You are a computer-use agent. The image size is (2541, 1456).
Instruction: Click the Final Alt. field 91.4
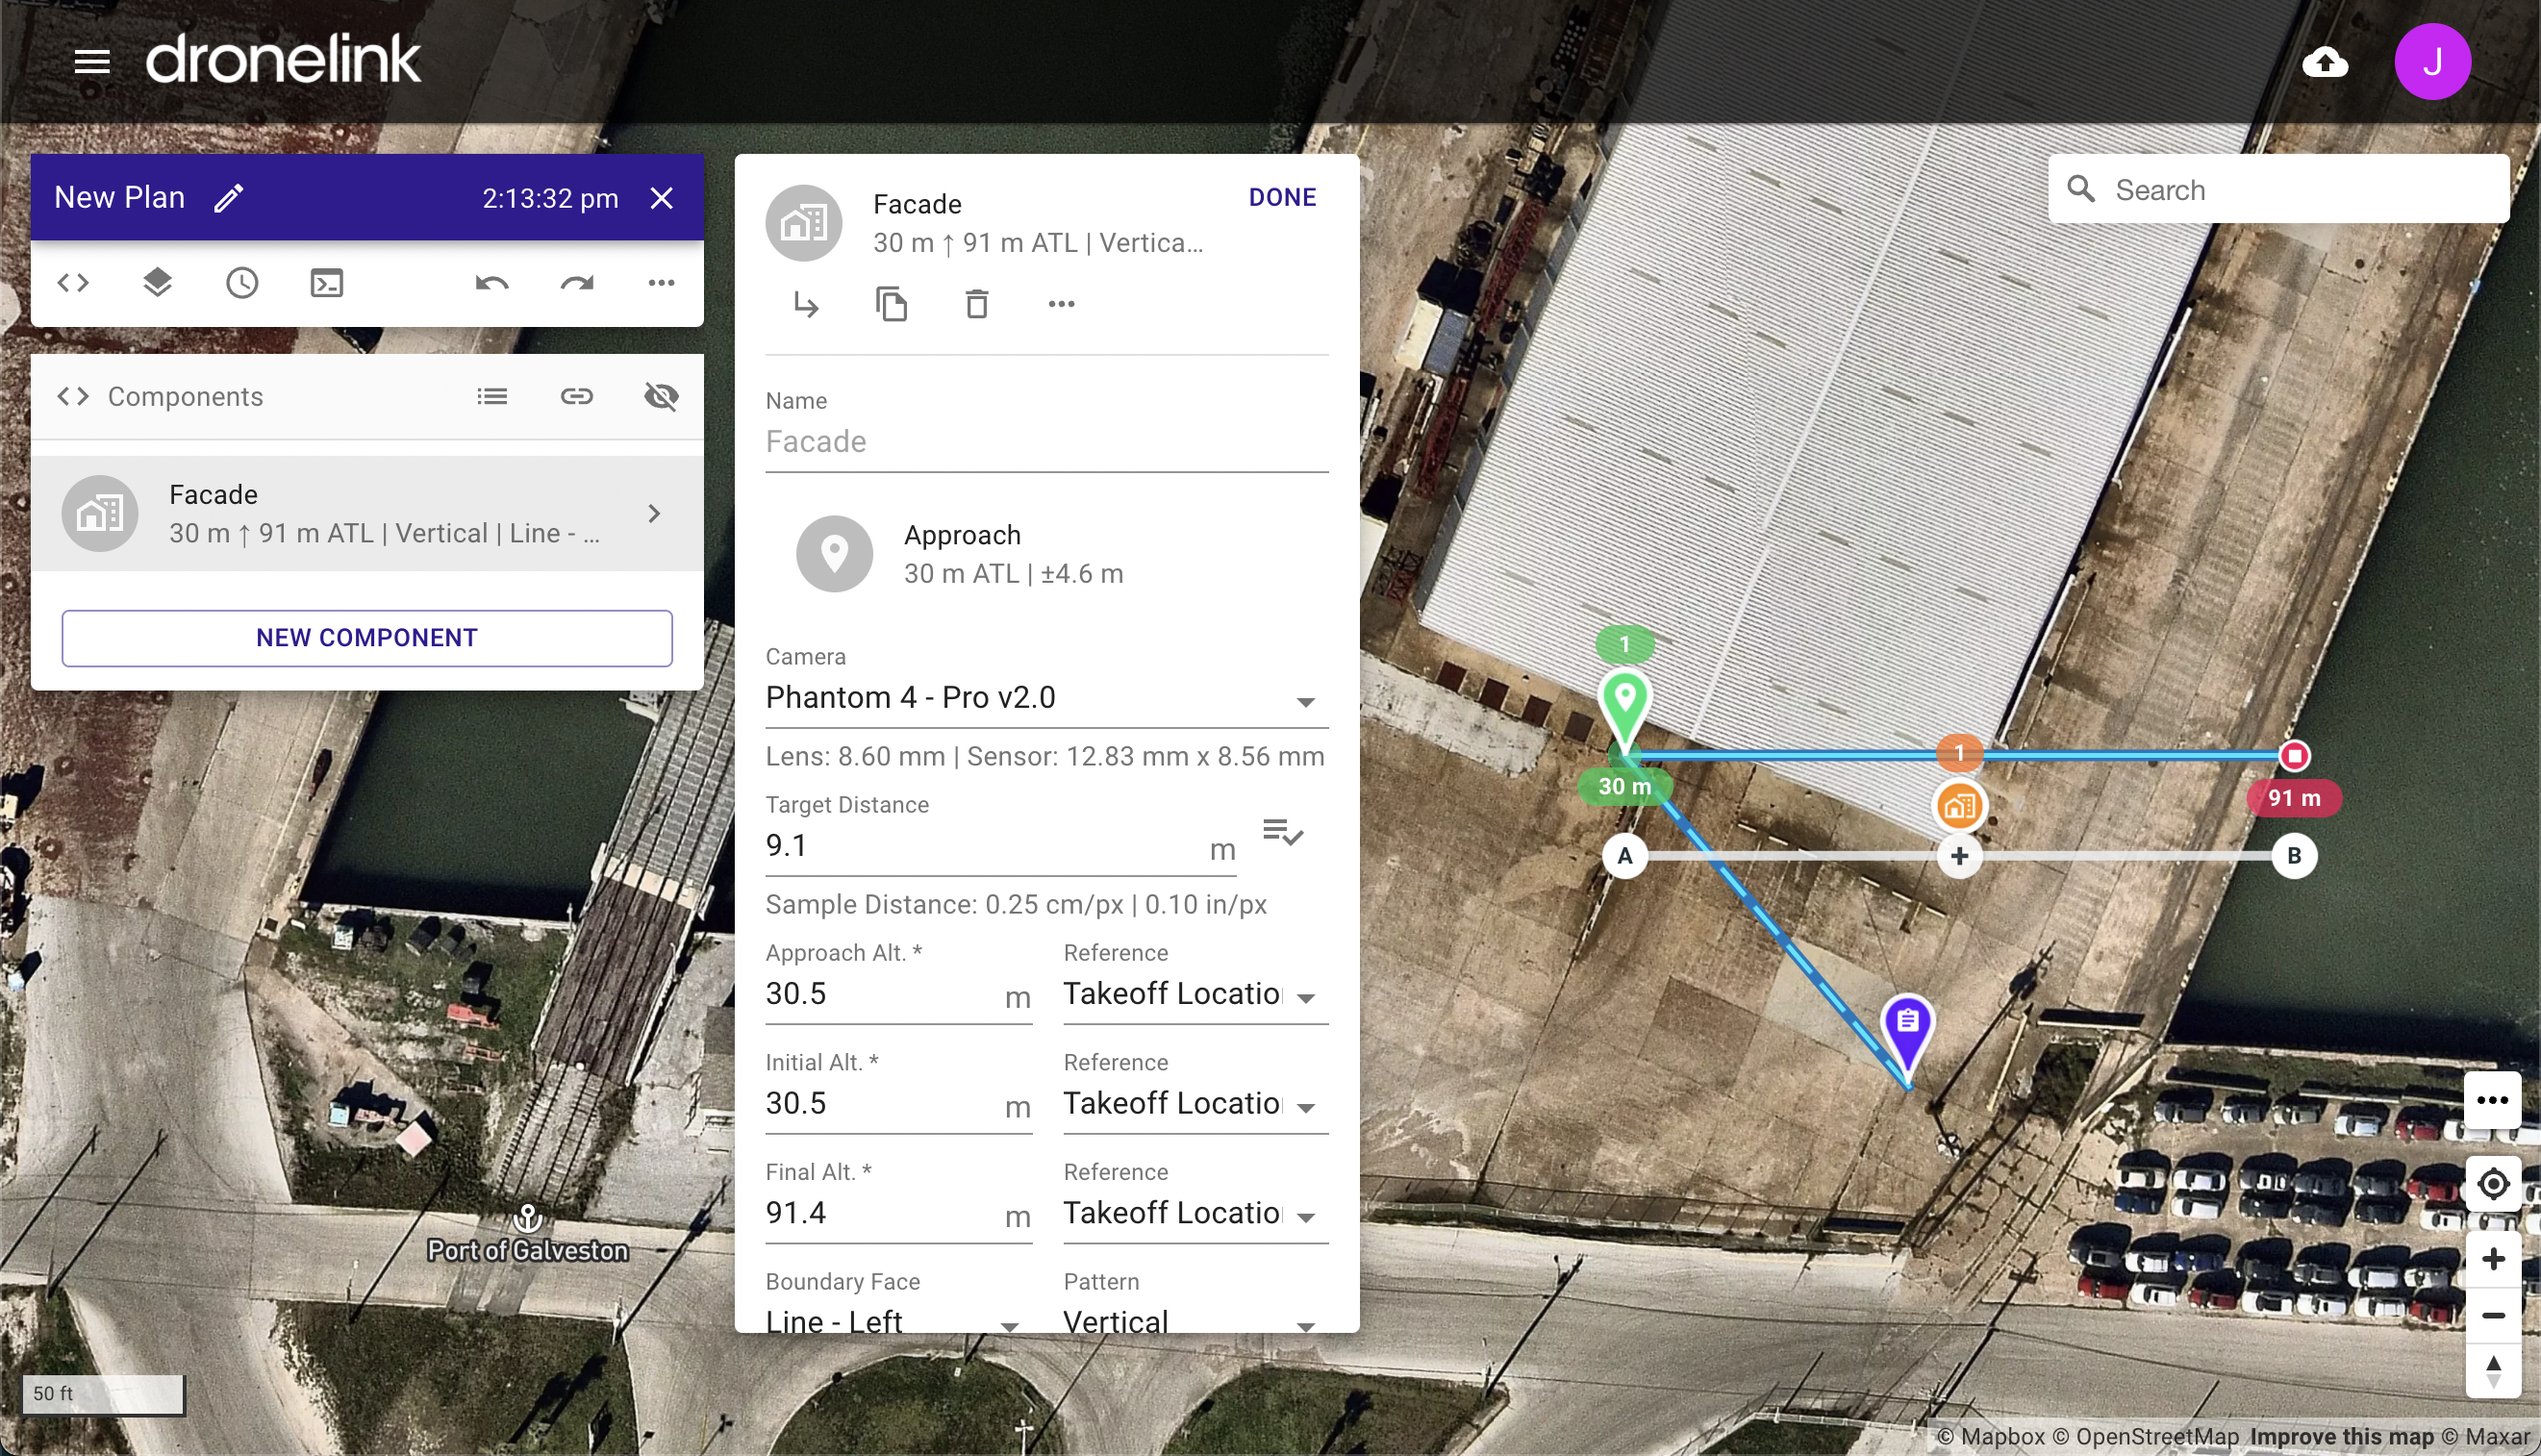point(898,1214)
